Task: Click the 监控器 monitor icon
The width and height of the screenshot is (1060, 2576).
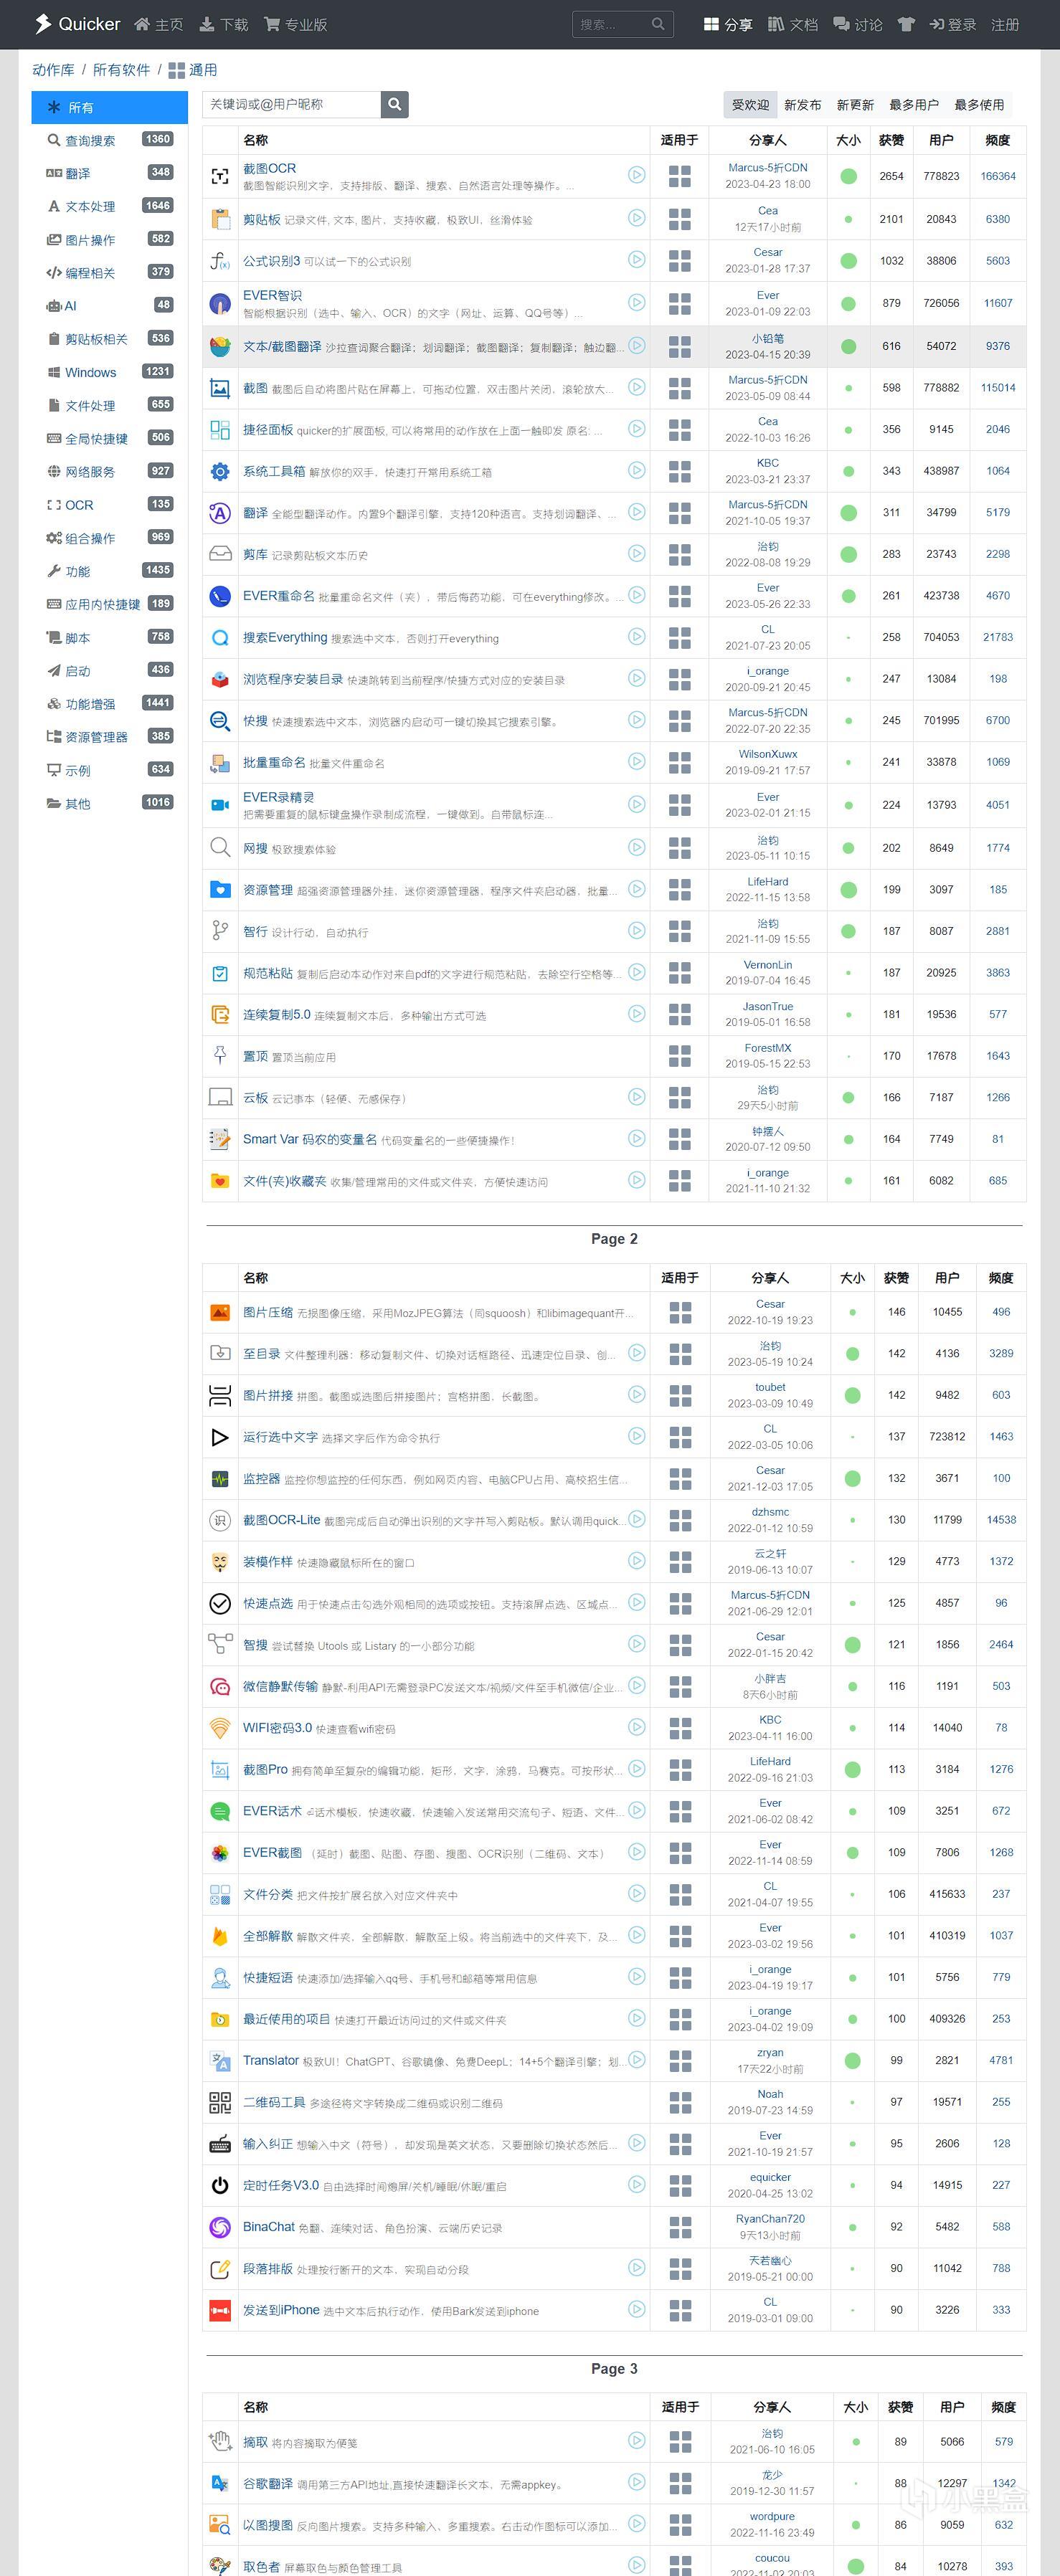Action: pos(220,1478)
